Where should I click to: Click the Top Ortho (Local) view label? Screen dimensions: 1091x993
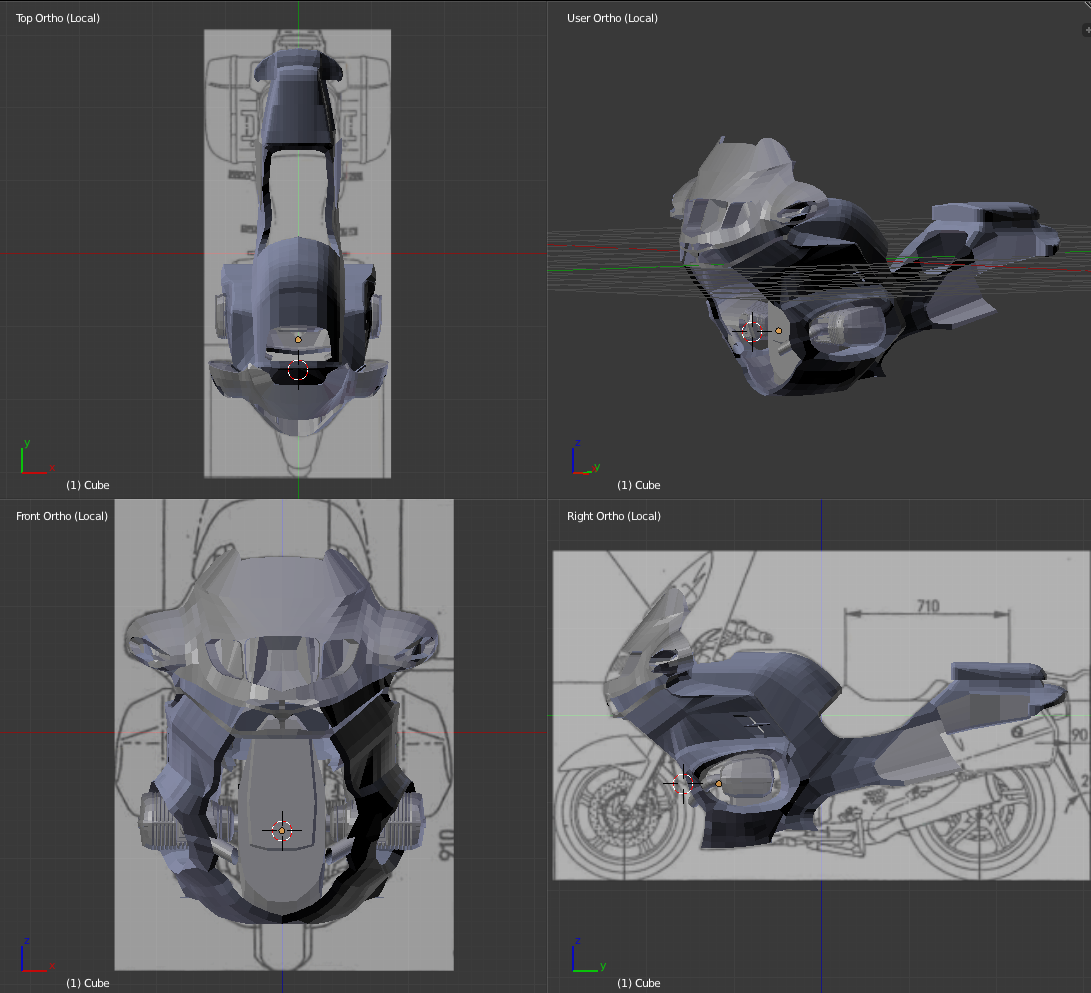(x=58, y=18)
